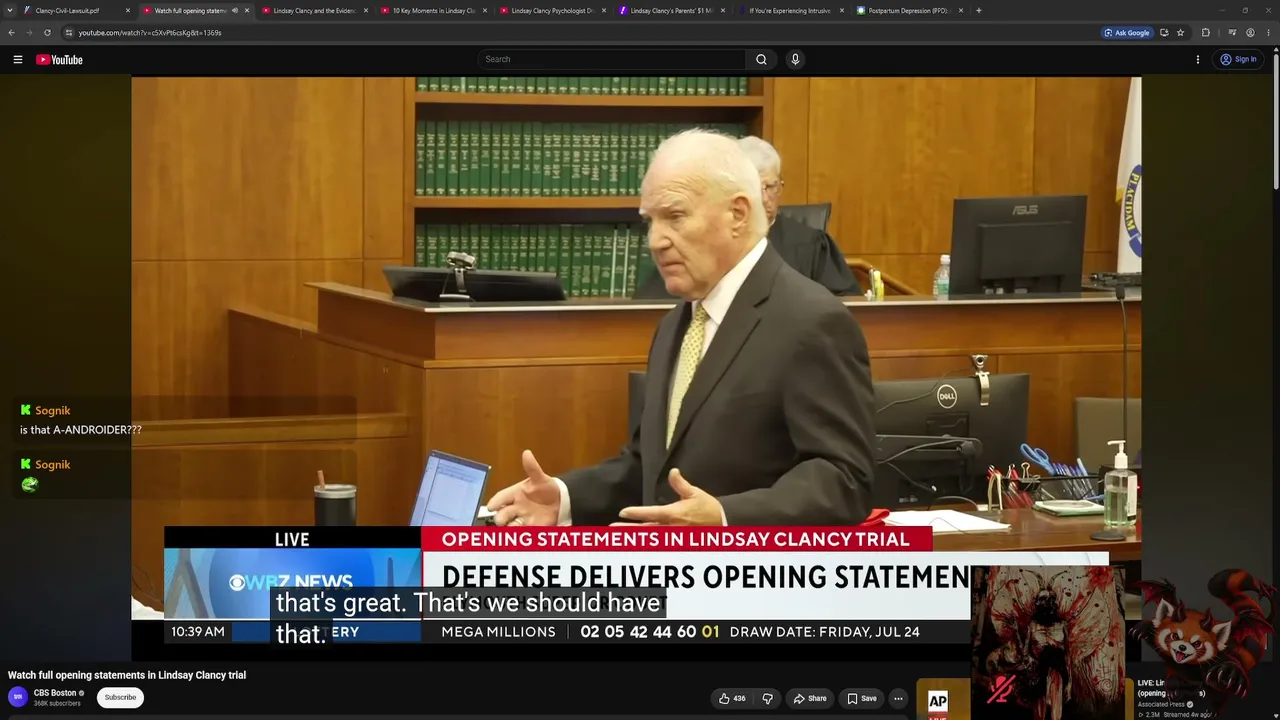Bookmark this page with the star
The image size is (1280, 720).
click(x=1181, y=33)
